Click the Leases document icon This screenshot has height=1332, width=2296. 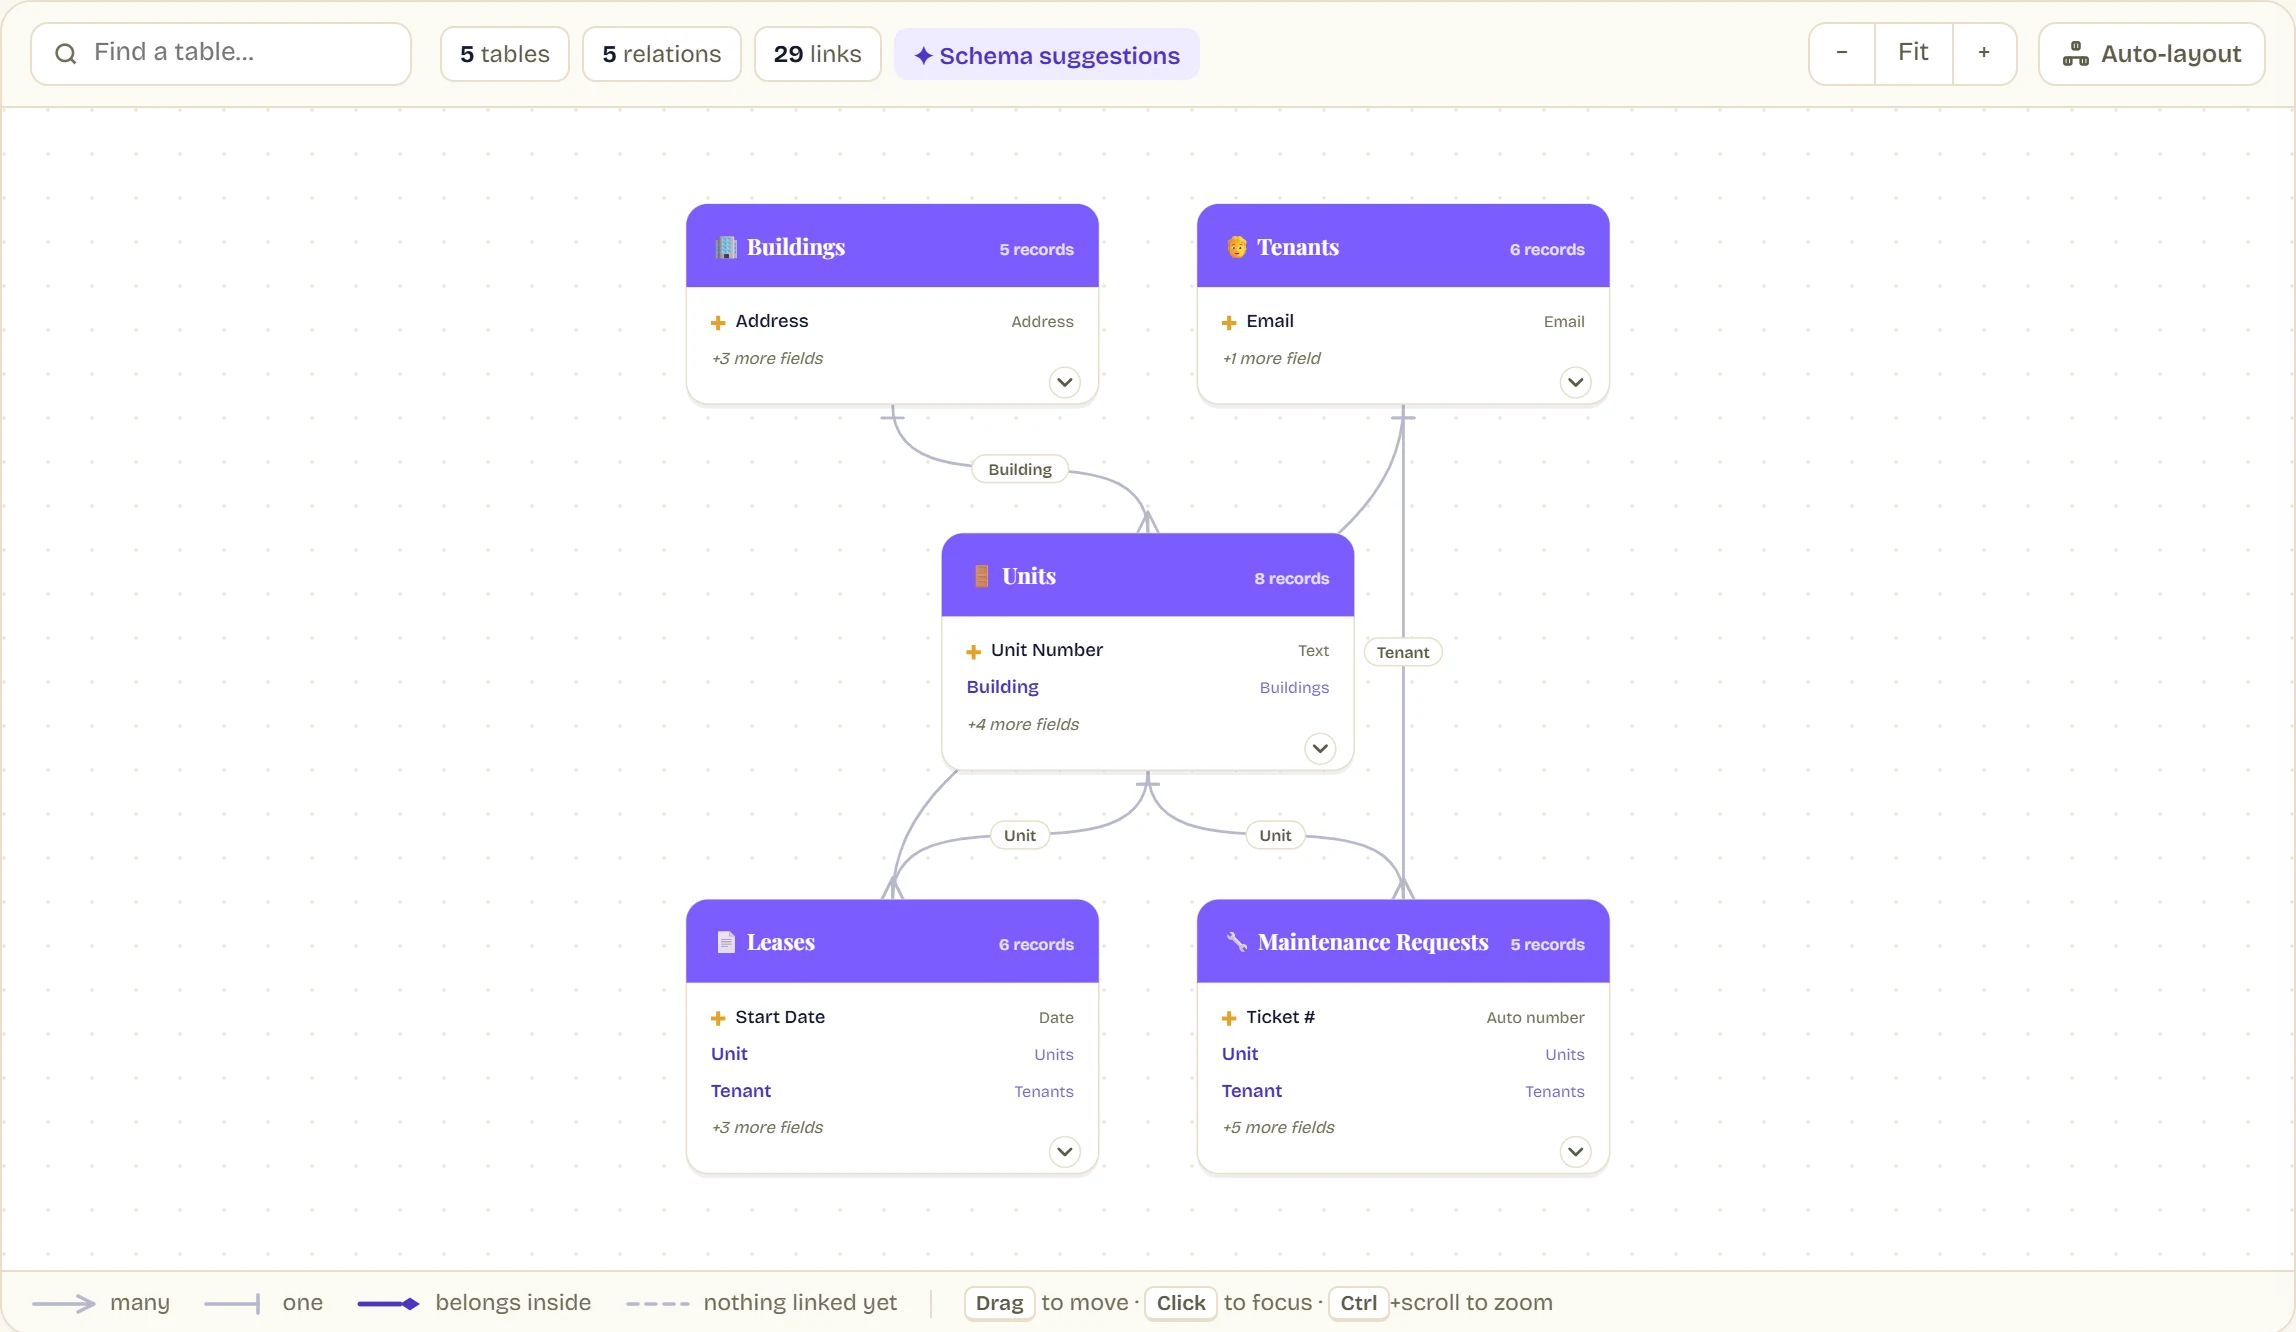(x=726, y=942)
